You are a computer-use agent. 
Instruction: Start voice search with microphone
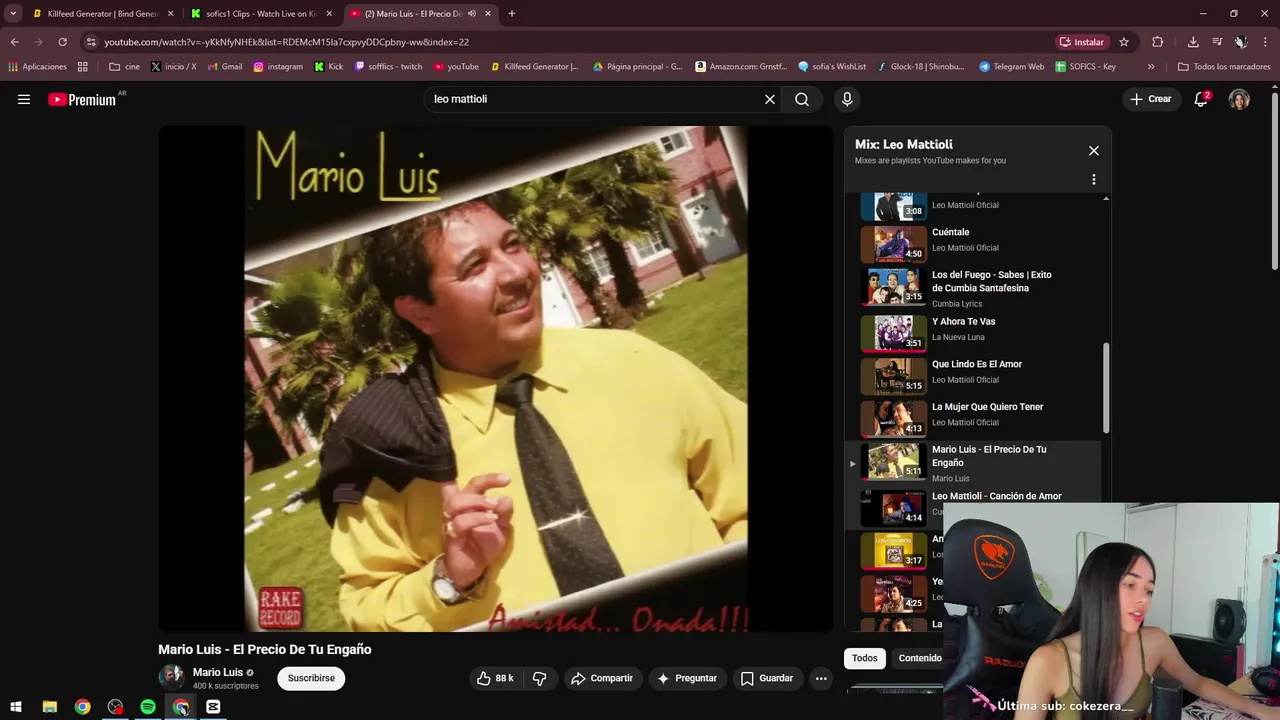(847, 99)
